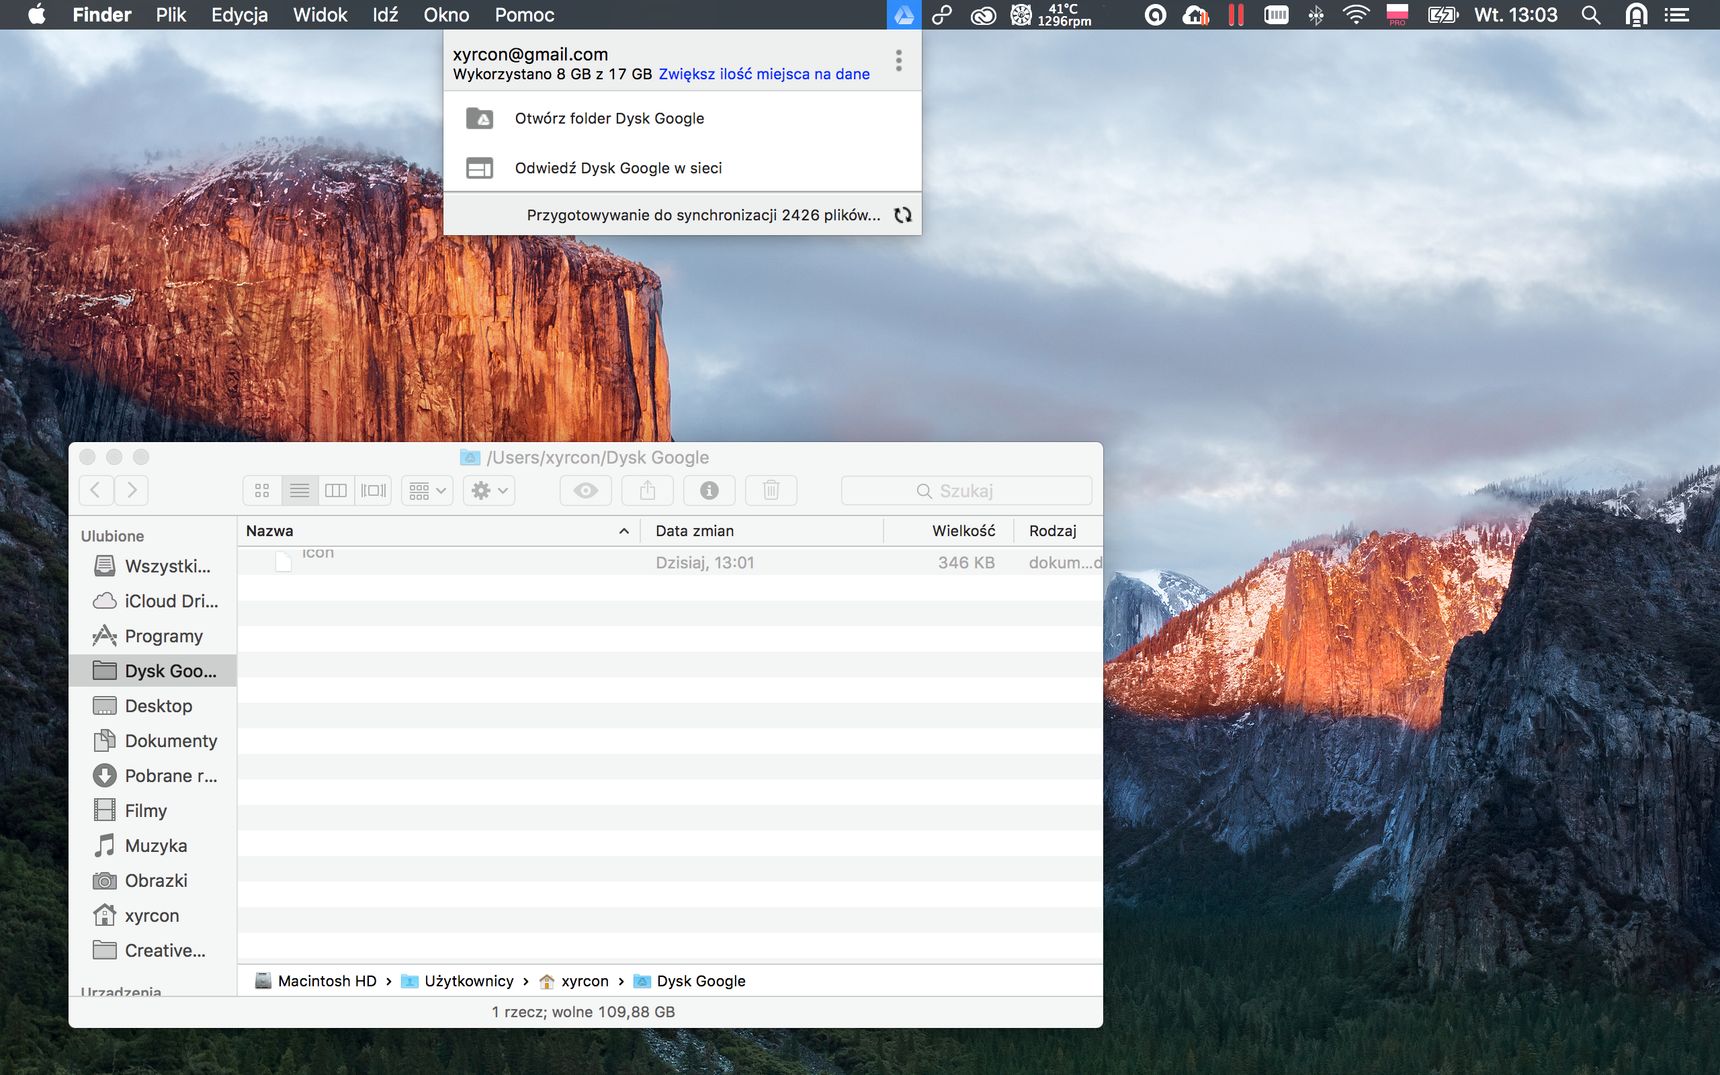Open Programy in the sidebar
This screenshot has height=1075, width=1720.
click(x=153, y=636)
